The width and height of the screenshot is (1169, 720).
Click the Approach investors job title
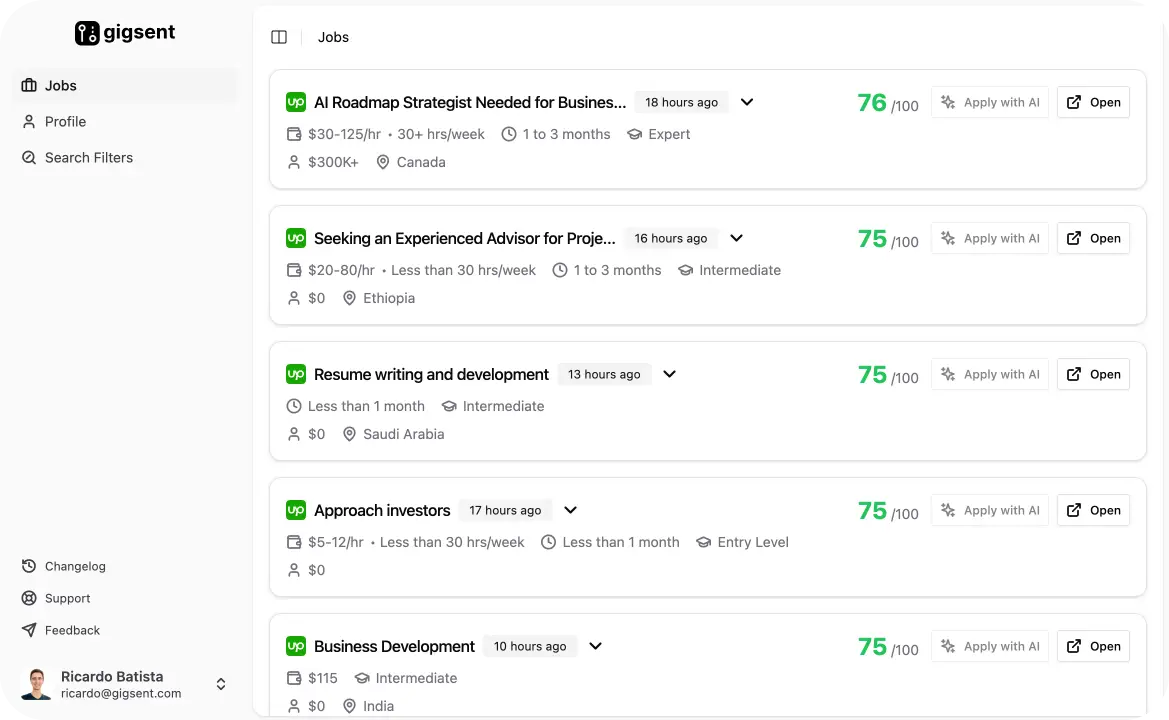[382, 510]
